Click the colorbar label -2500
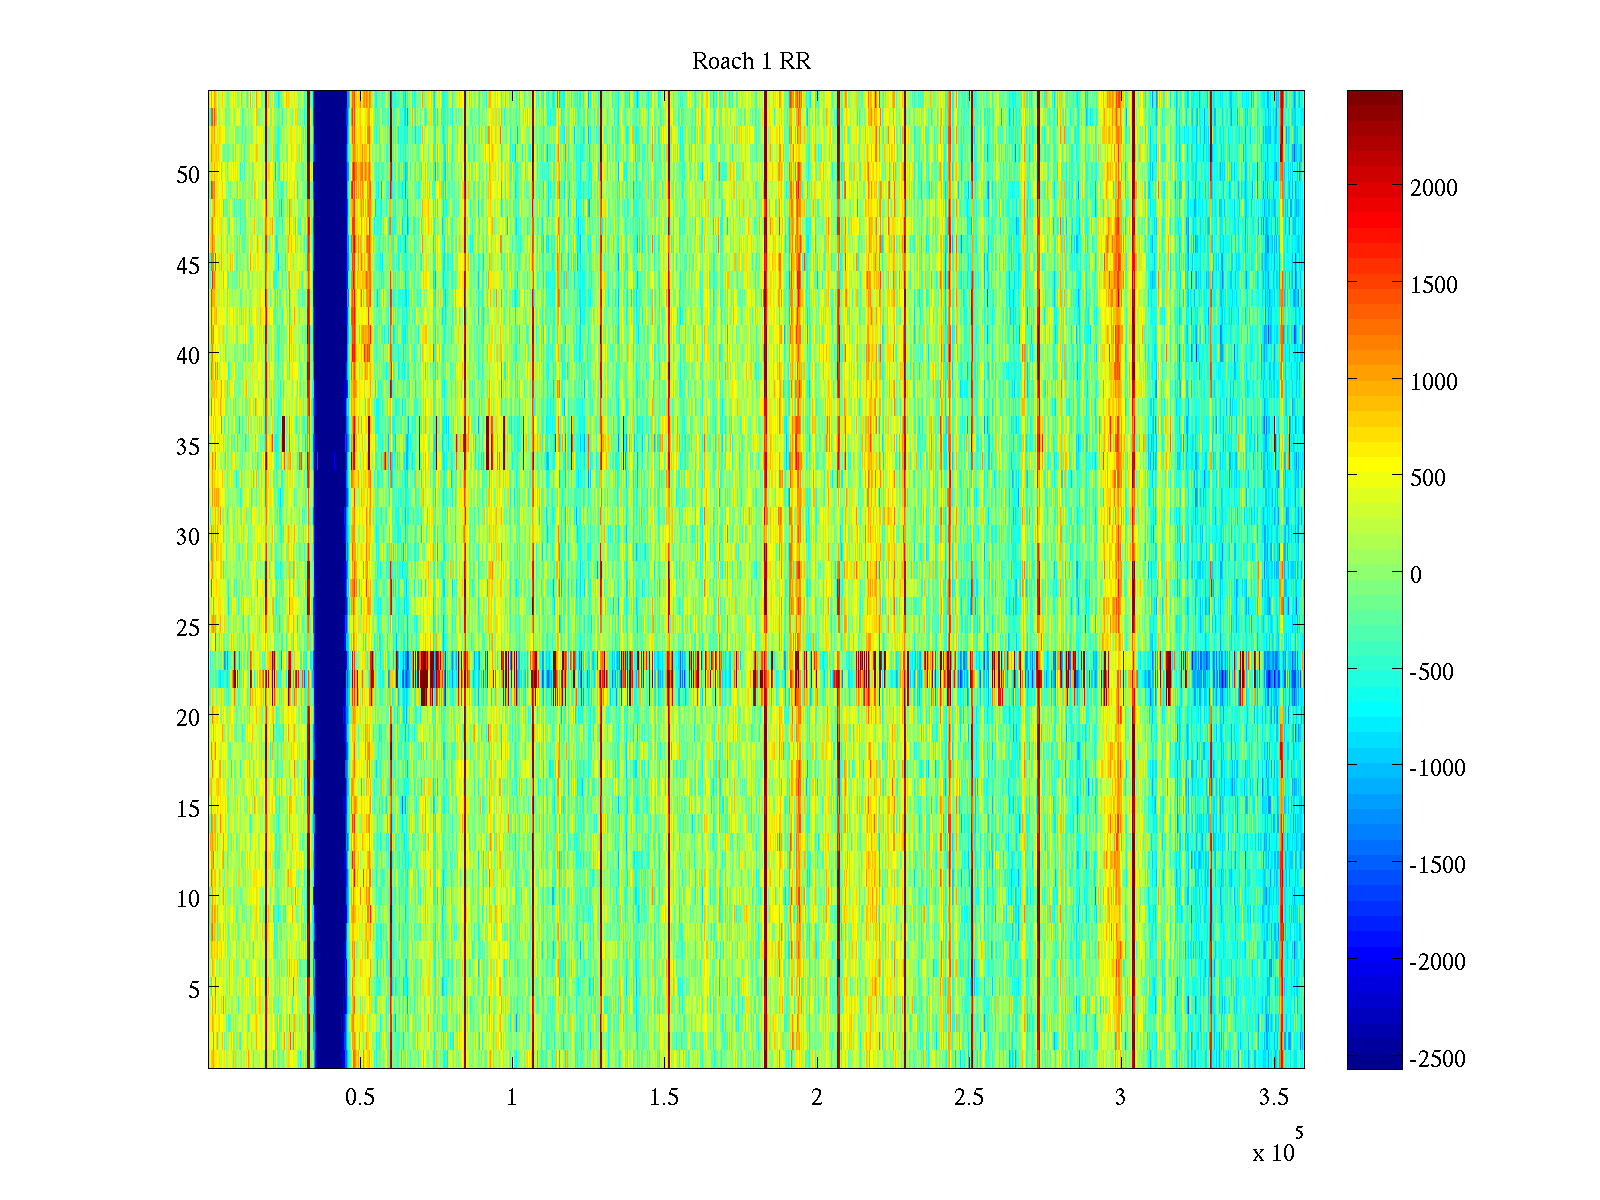This screenshot has width=1600, height=1200. (1437, 1059)
